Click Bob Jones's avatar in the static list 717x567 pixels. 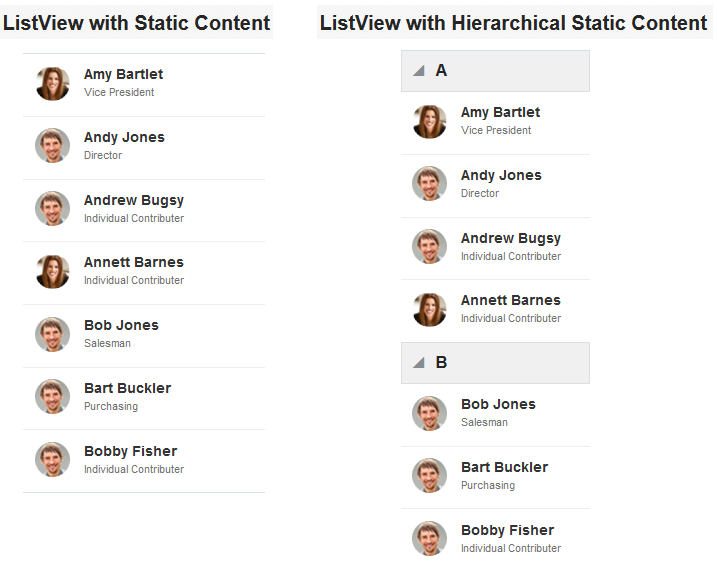coord(53,334)
